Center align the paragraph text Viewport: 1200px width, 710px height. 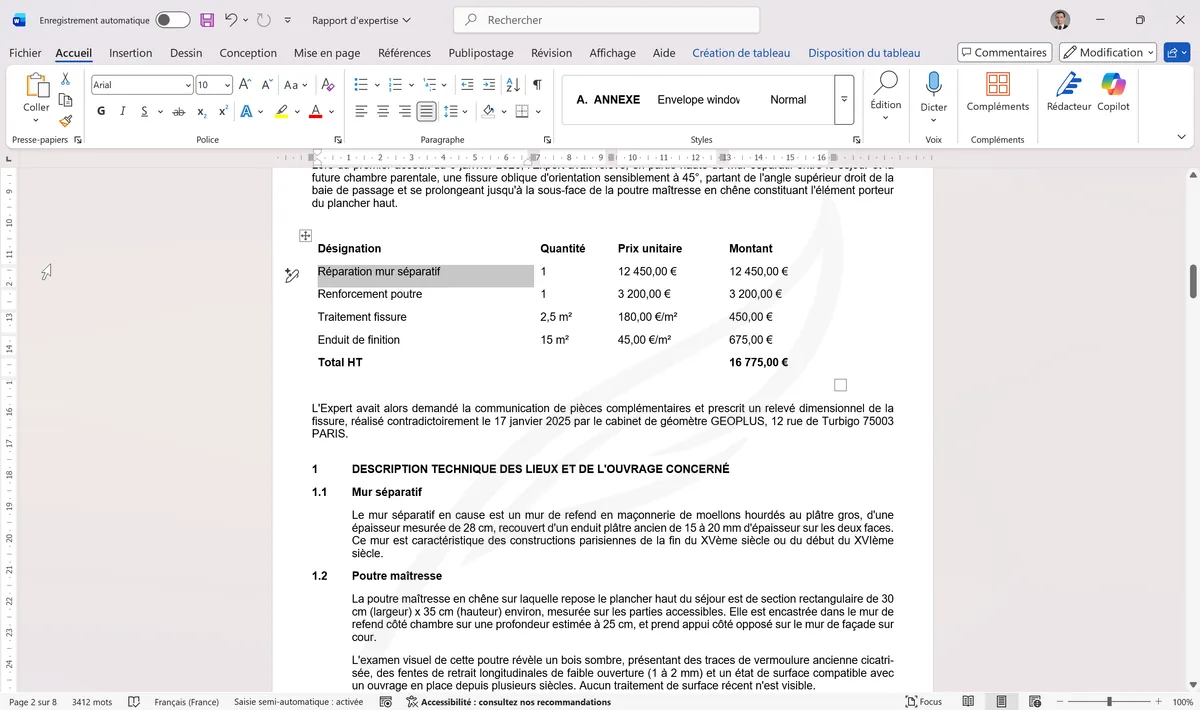click(383, 111)
